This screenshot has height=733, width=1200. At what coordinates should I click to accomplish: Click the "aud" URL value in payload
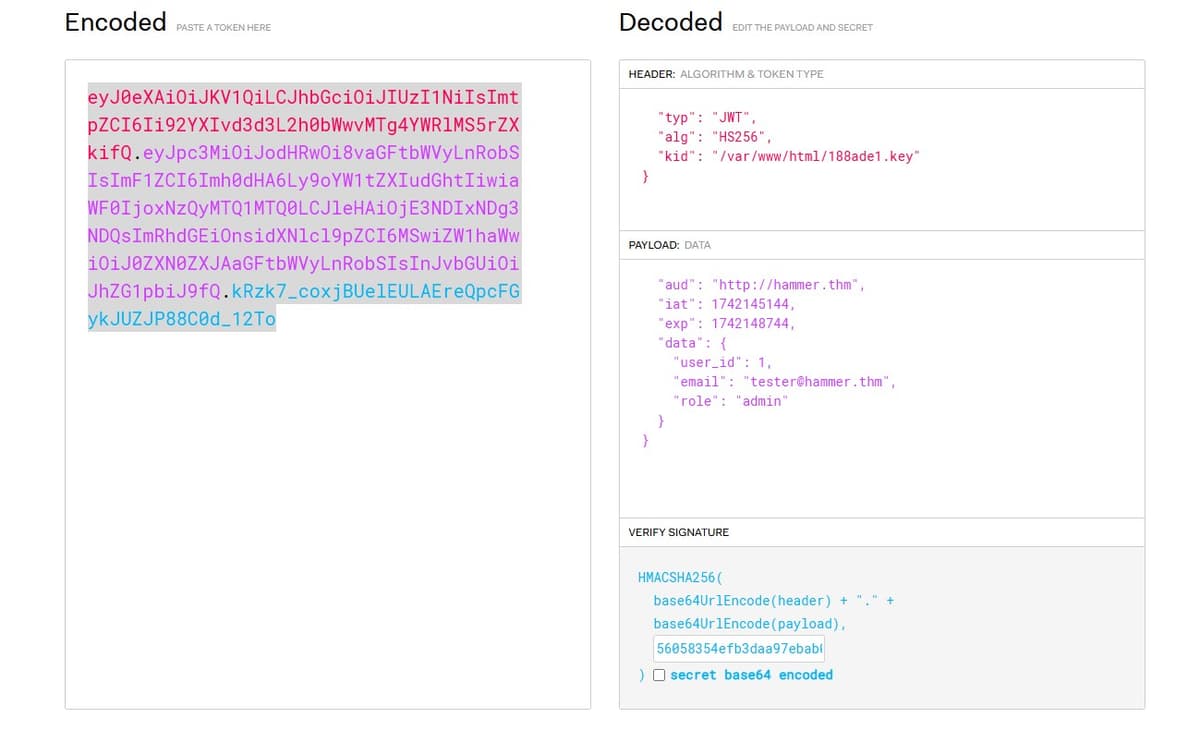pyautogui.click(x=787, y=285)
